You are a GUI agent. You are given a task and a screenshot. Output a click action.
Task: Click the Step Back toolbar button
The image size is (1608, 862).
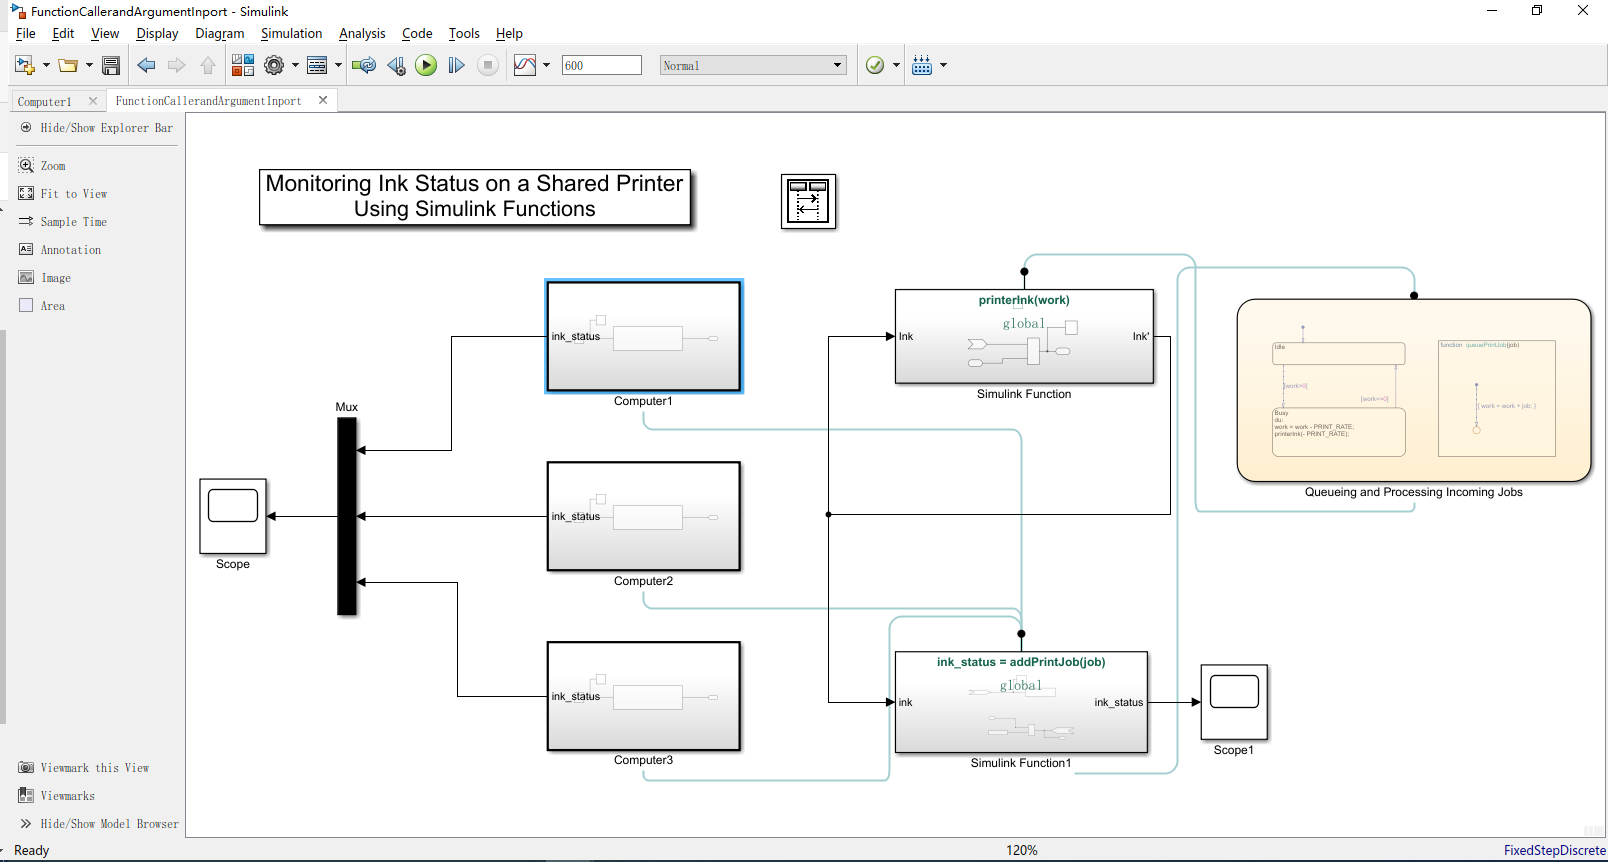click(396, 66)
